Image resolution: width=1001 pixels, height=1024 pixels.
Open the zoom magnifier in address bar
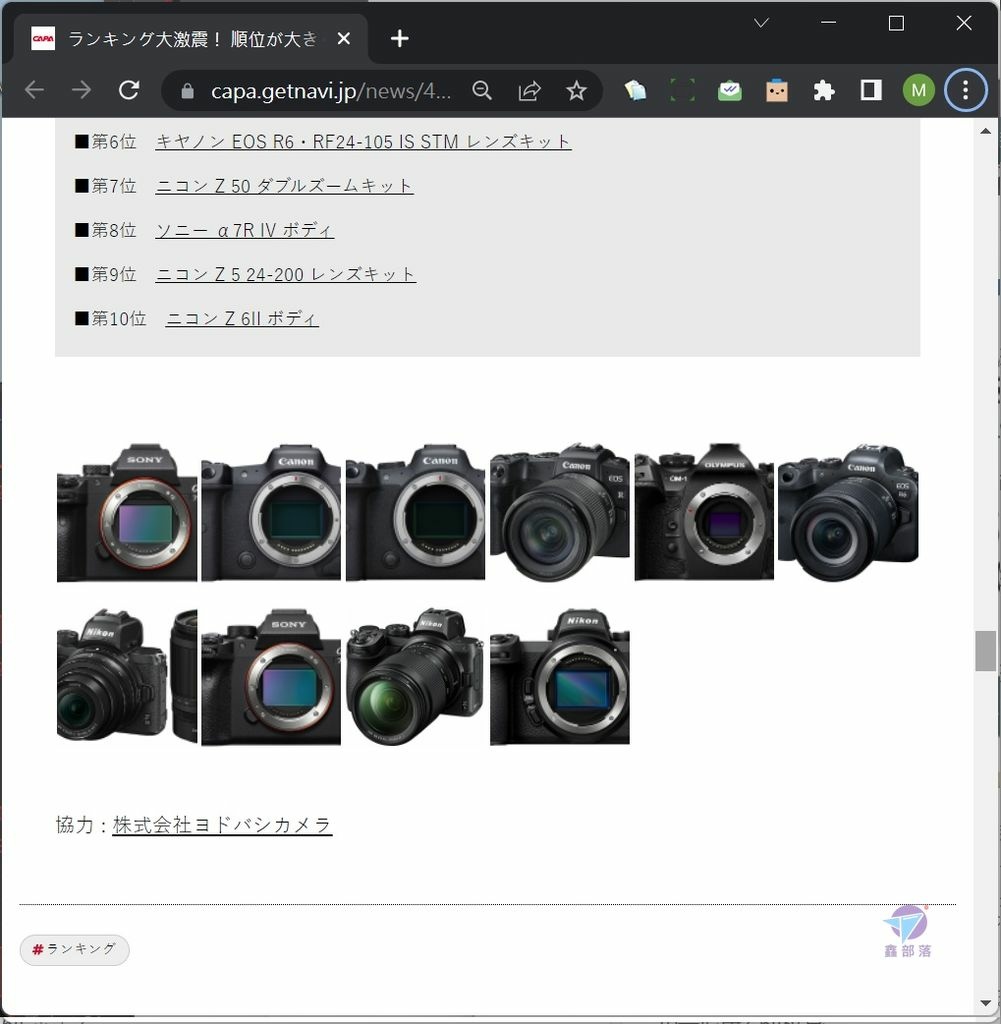[x=482, y=90]
